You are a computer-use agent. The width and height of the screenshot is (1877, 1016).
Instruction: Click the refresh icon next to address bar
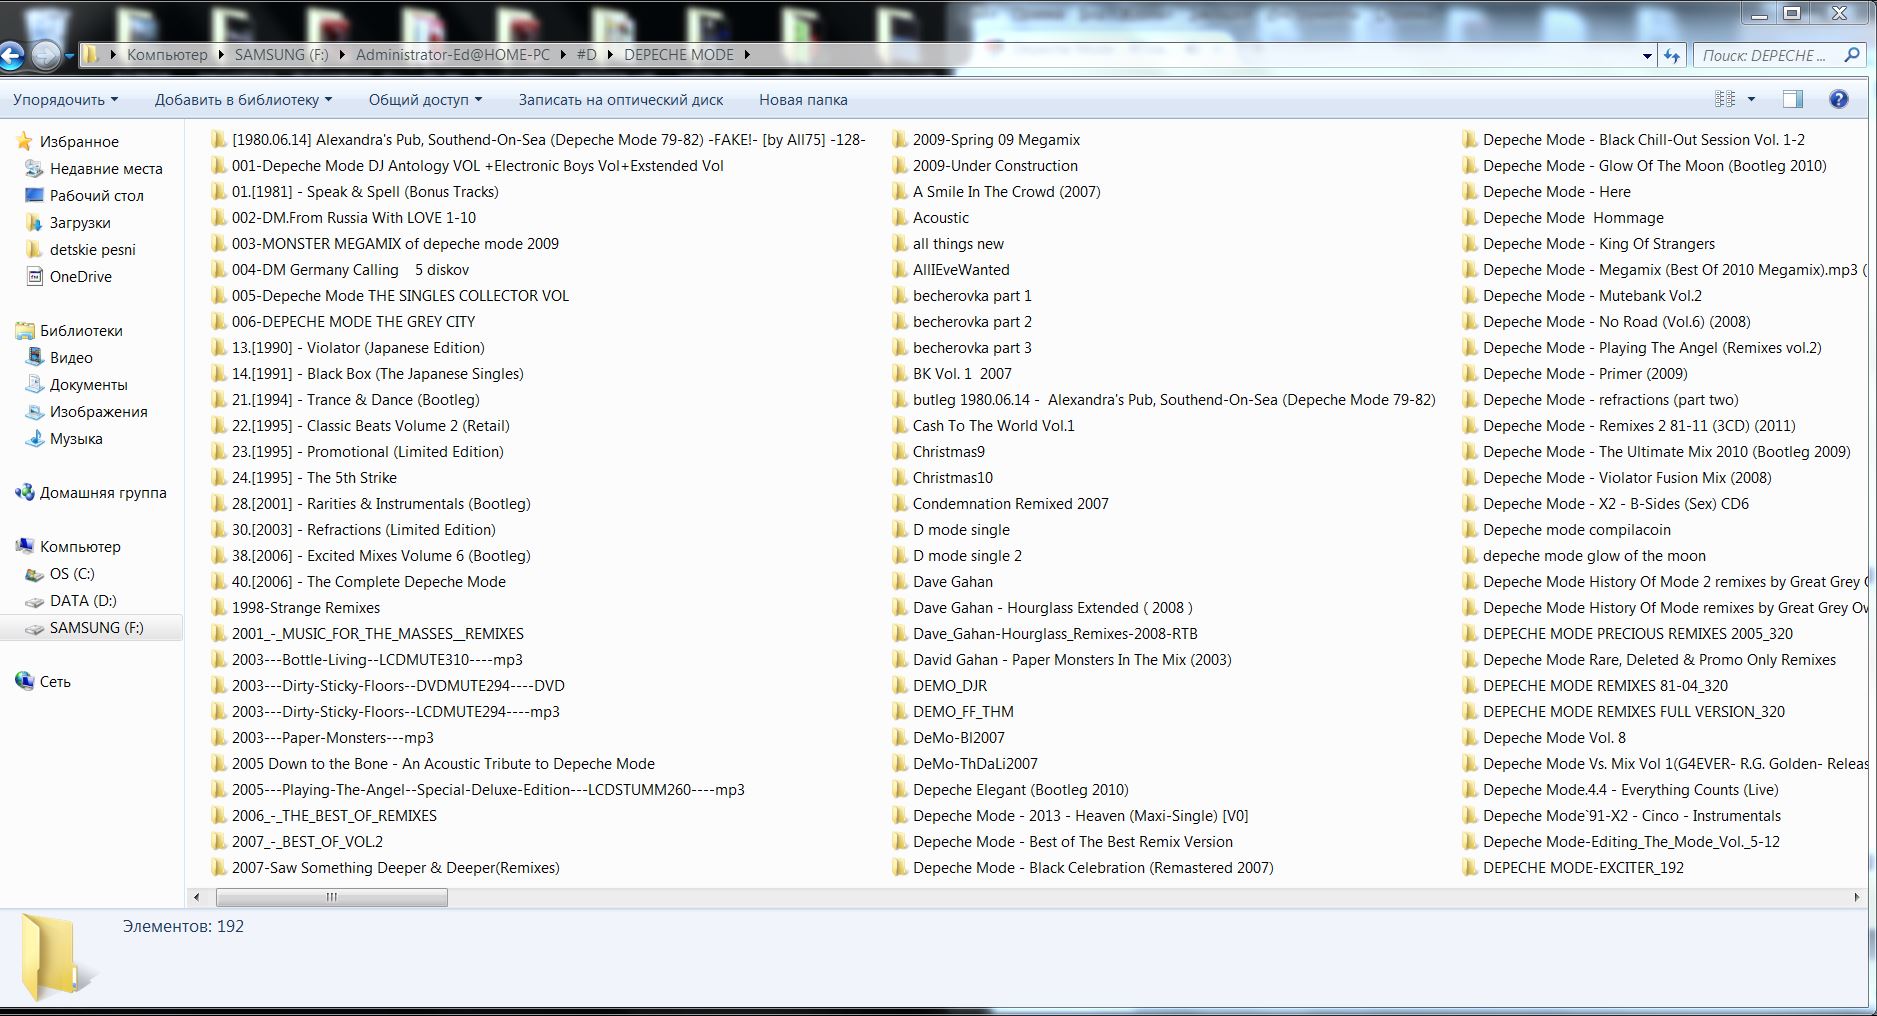tap(1671, 56)
